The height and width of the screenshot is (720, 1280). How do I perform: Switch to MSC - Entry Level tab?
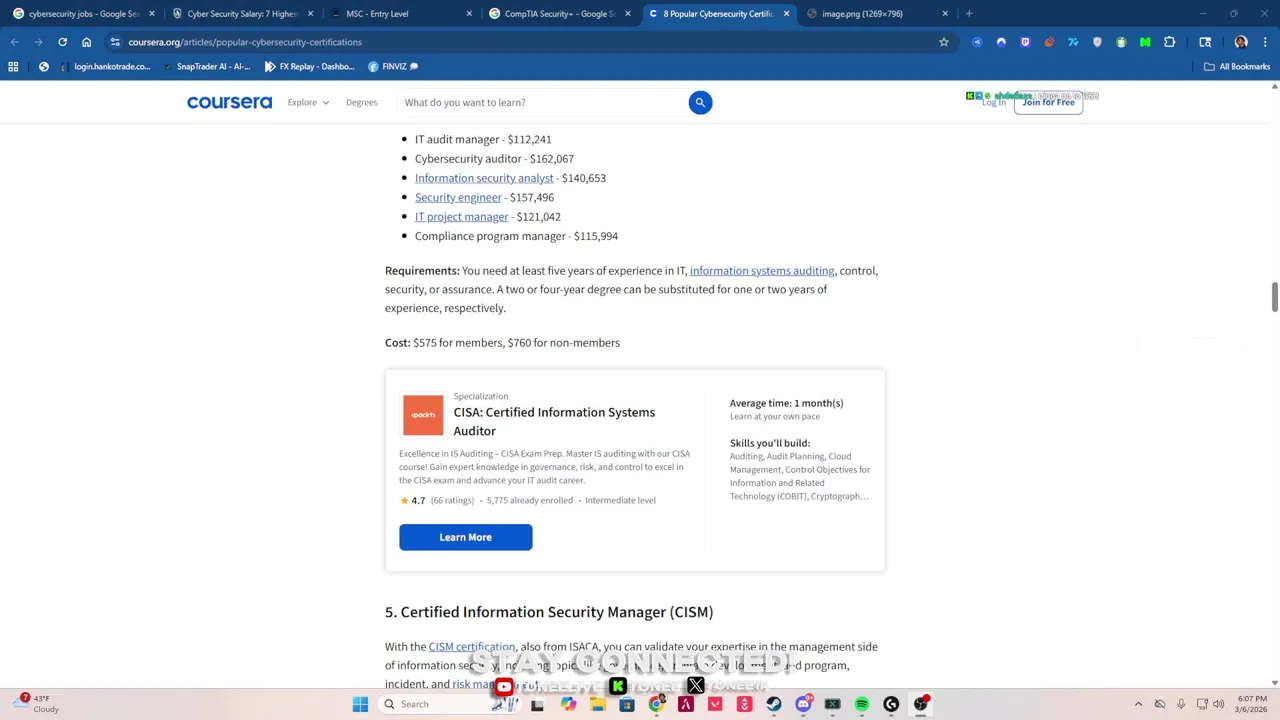[400, 14]
